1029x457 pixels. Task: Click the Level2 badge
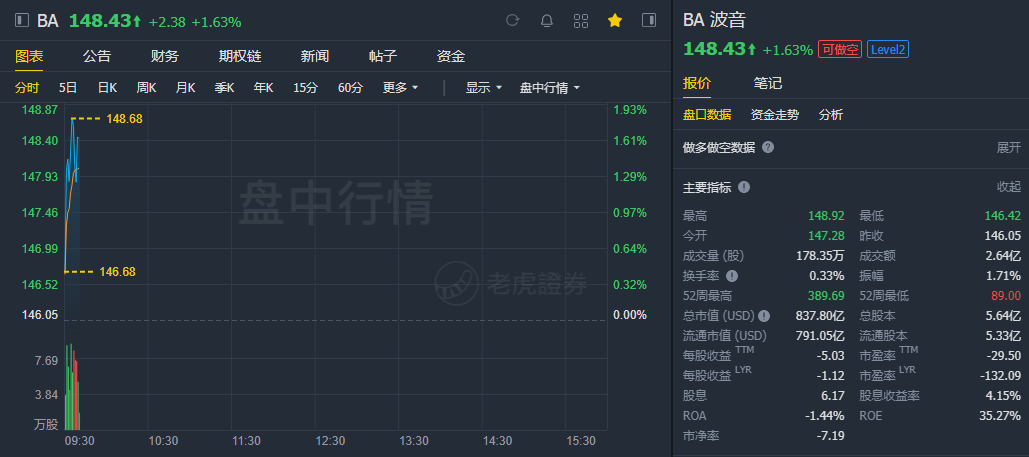[x=888, y=49]
